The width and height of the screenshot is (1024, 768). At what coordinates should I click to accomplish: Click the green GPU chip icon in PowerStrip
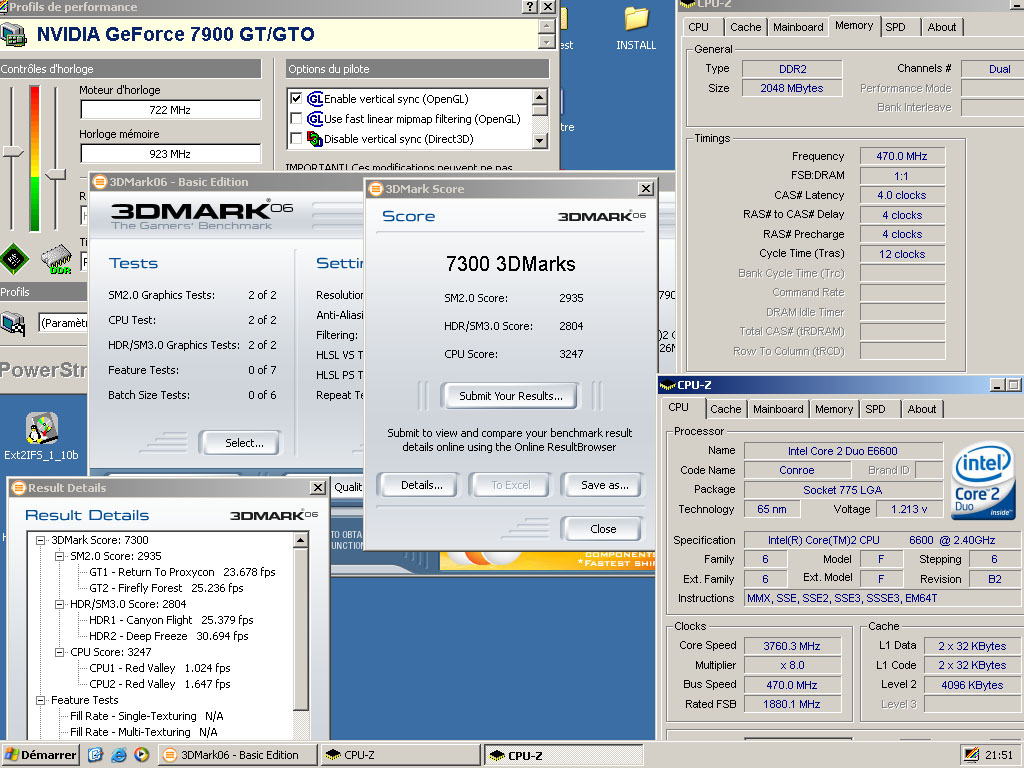point(14,259)
